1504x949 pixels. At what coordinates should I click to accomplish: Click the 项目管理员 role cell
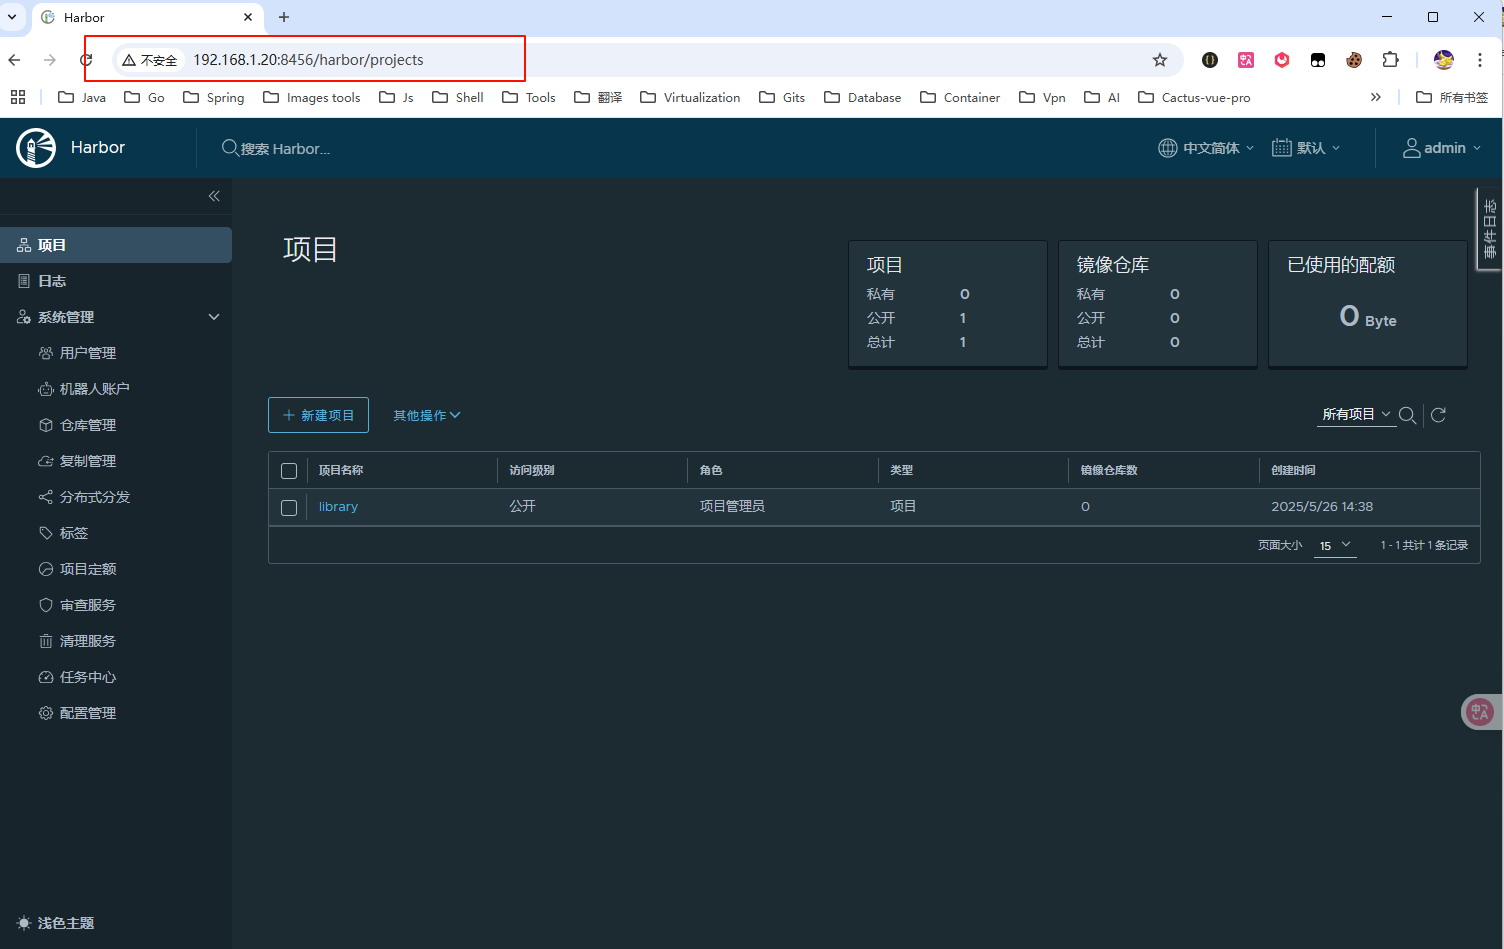coord(732,507)
